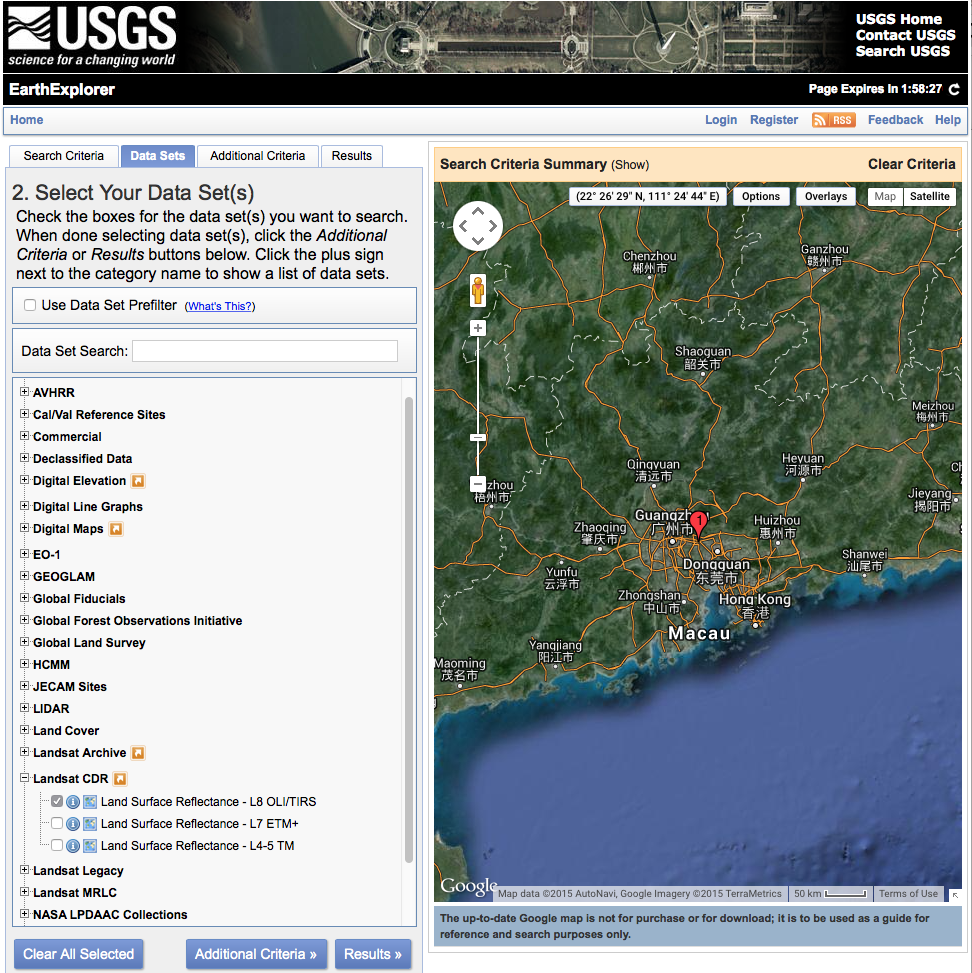Viewport: 972px width, 973px height.
Task: Open the What's This? prefilter link
Action: pos(220,306)
